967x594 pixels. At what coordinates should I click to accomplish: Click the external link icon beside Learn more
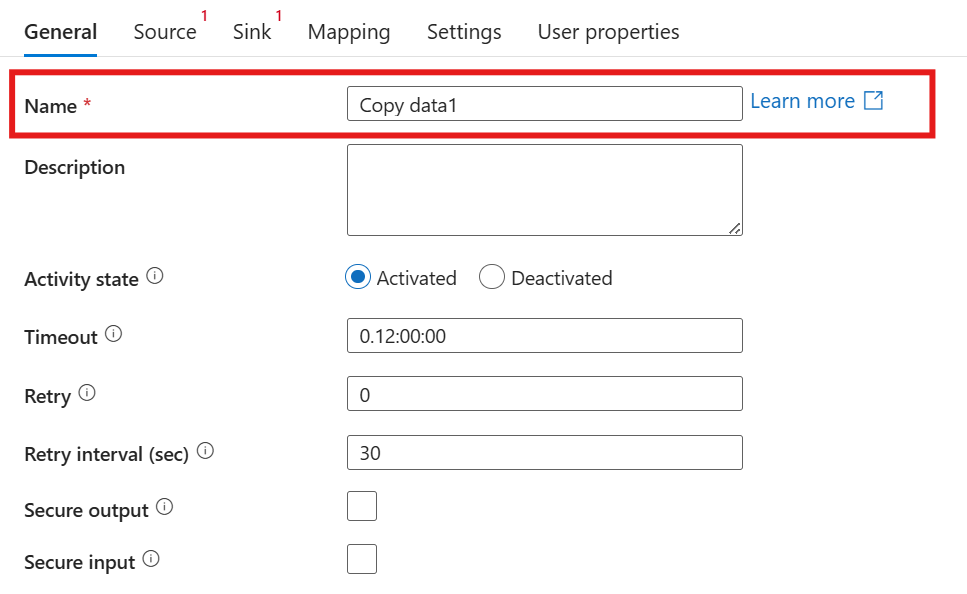[x=873, y=101]
